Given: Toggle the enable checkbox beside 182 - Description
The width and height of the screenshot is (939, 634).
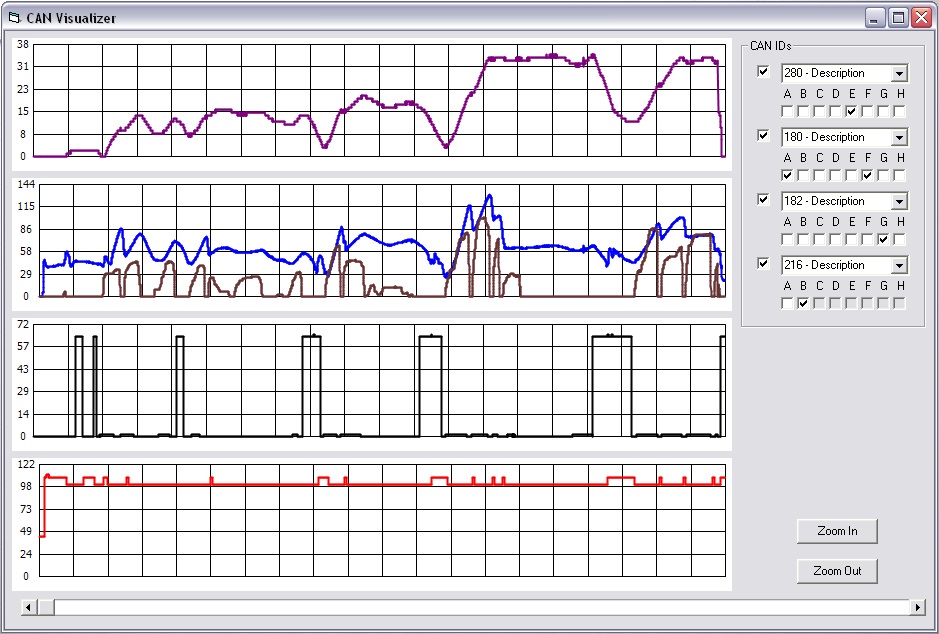Looking at the screenshot, I should pos(763,199).
